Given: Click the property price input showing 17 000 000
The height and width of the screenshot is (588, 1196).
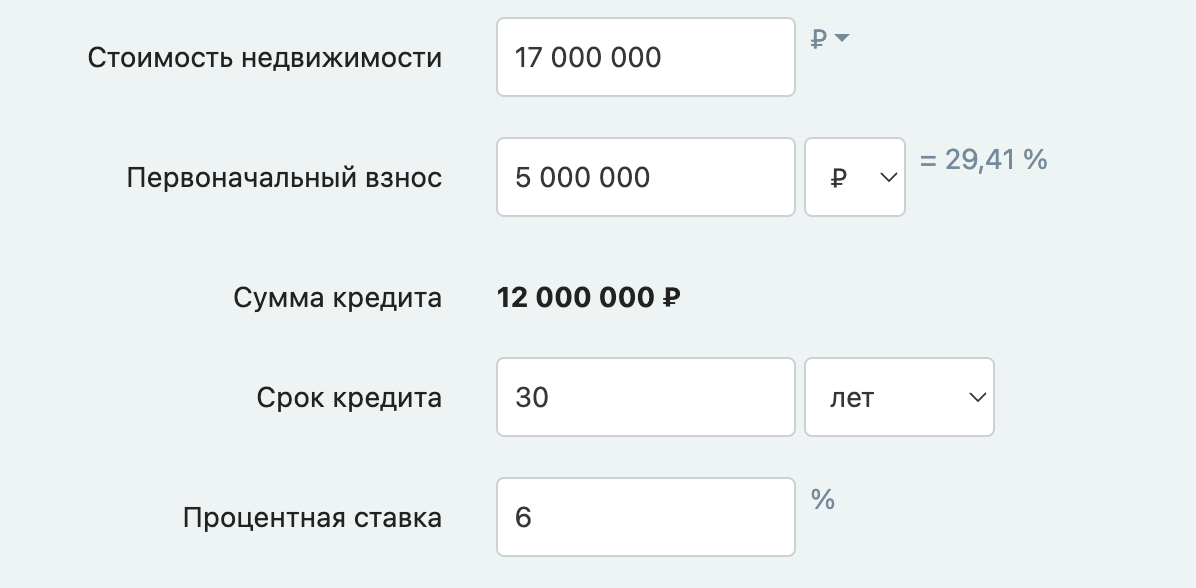Looking at the screenshot, I should [x=645, y=57].
